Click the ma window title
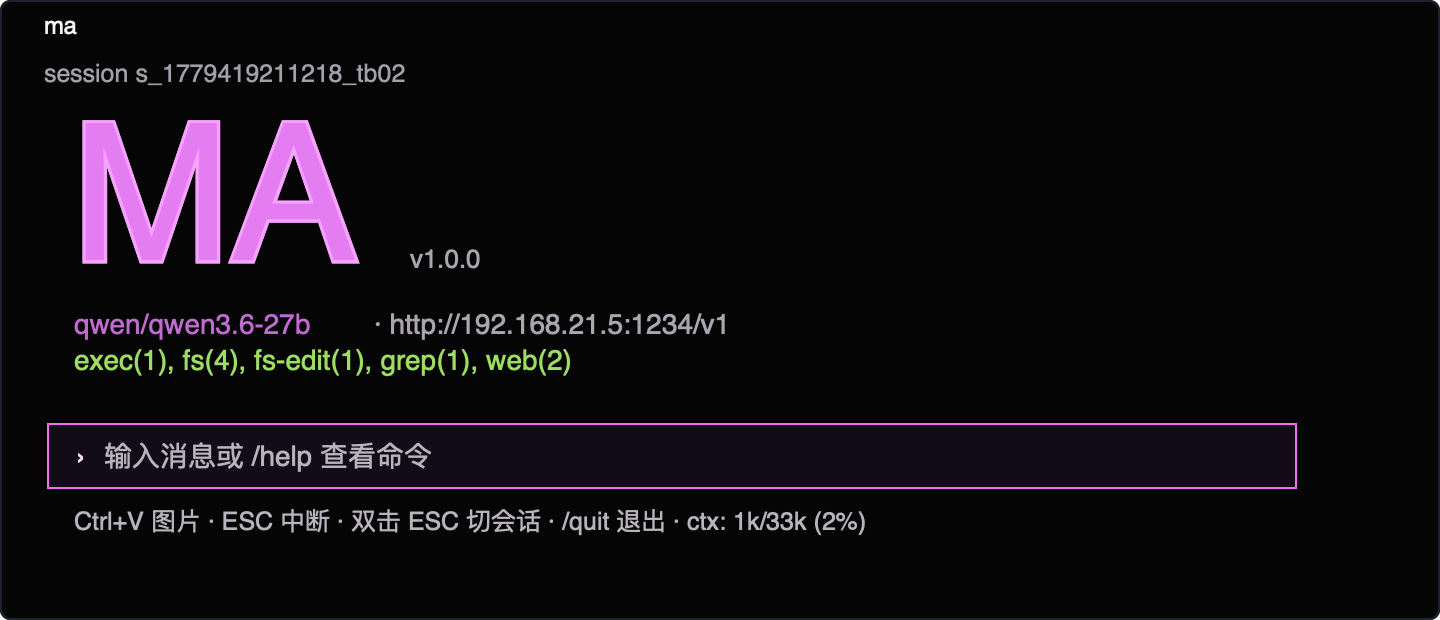 click(x=60, y=27)
